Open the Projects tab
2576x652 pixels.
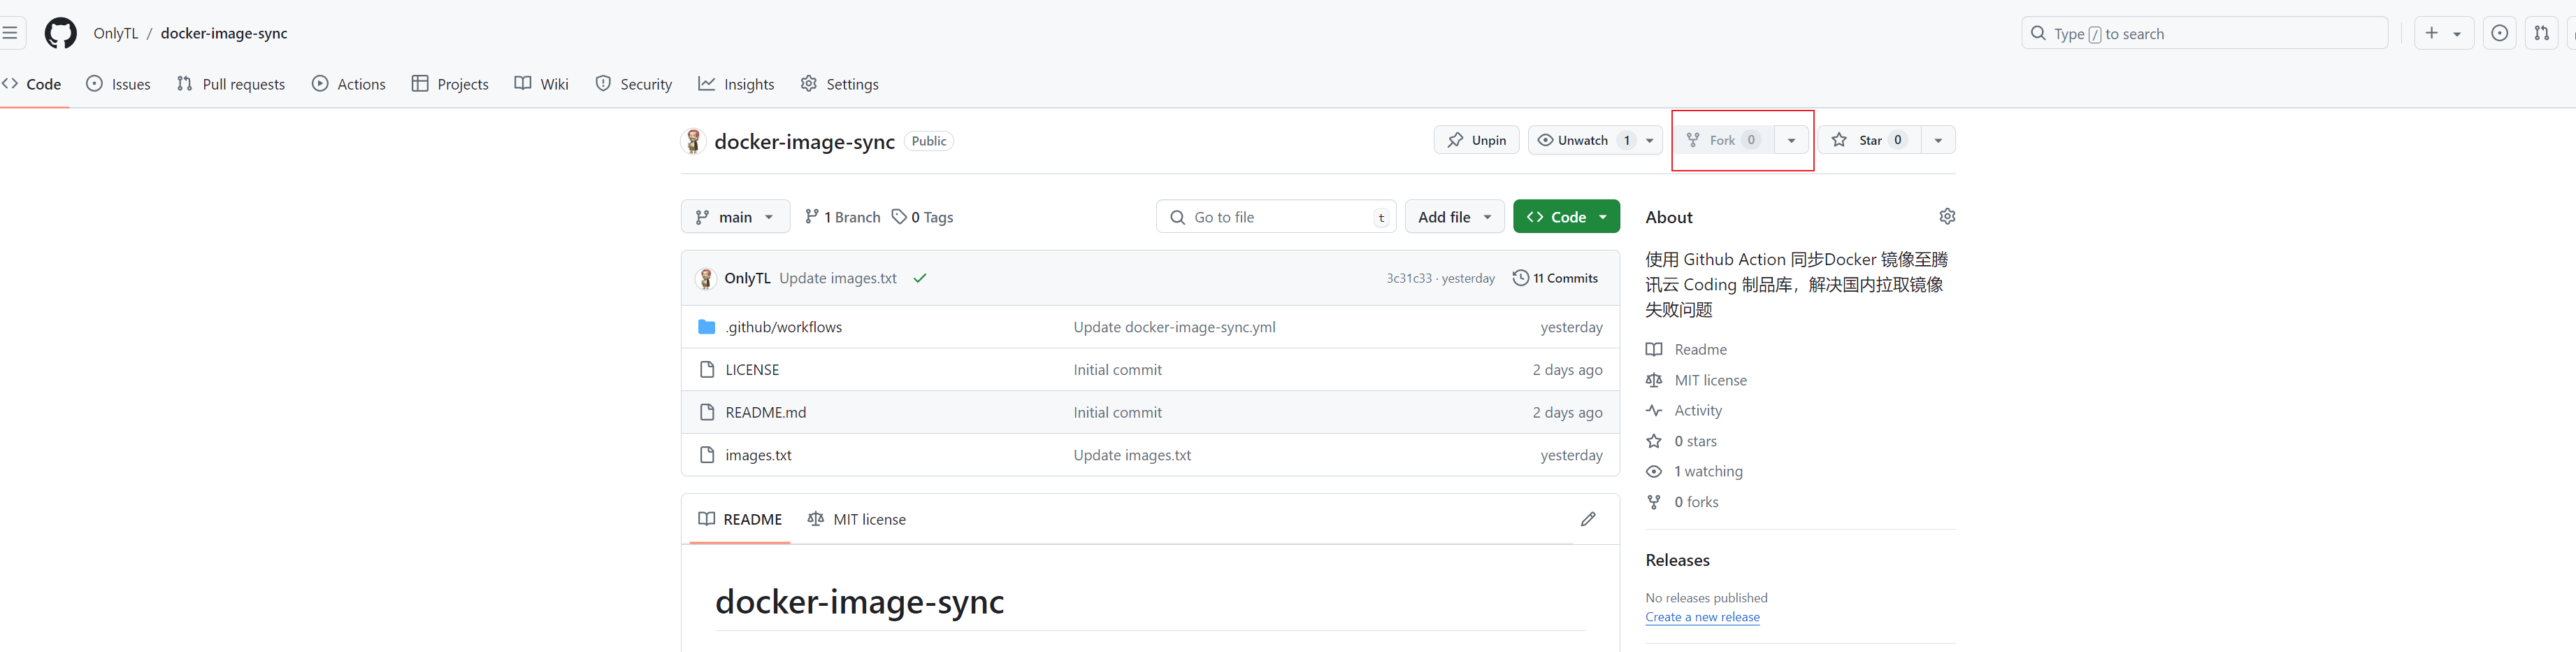450,84
